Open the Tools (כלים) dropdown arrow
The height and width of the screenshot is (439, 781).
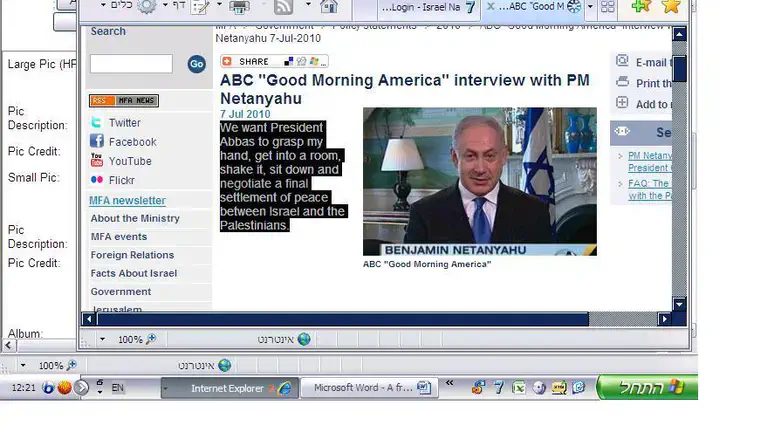coord(103,5)
